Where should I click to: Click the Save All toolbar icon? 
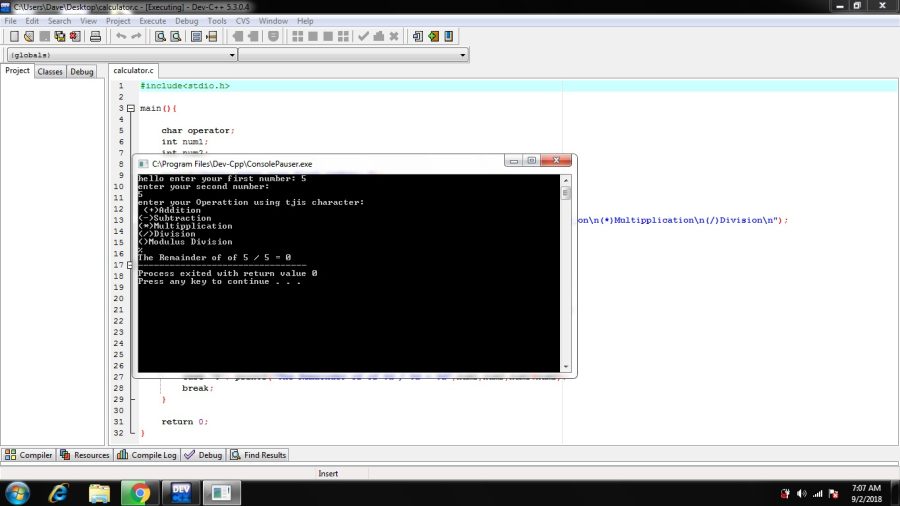60,36
